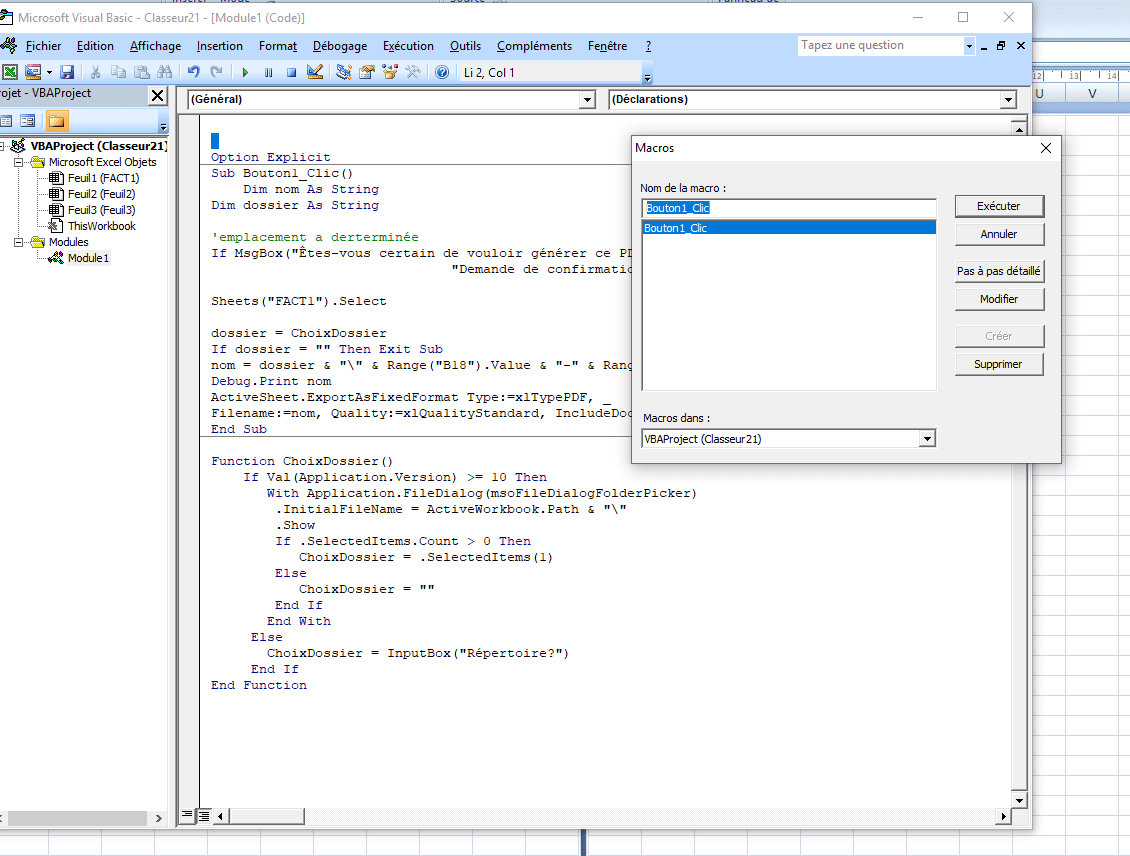
Task: Toggle Folders view in Project pane
Action: coord(56,121)
